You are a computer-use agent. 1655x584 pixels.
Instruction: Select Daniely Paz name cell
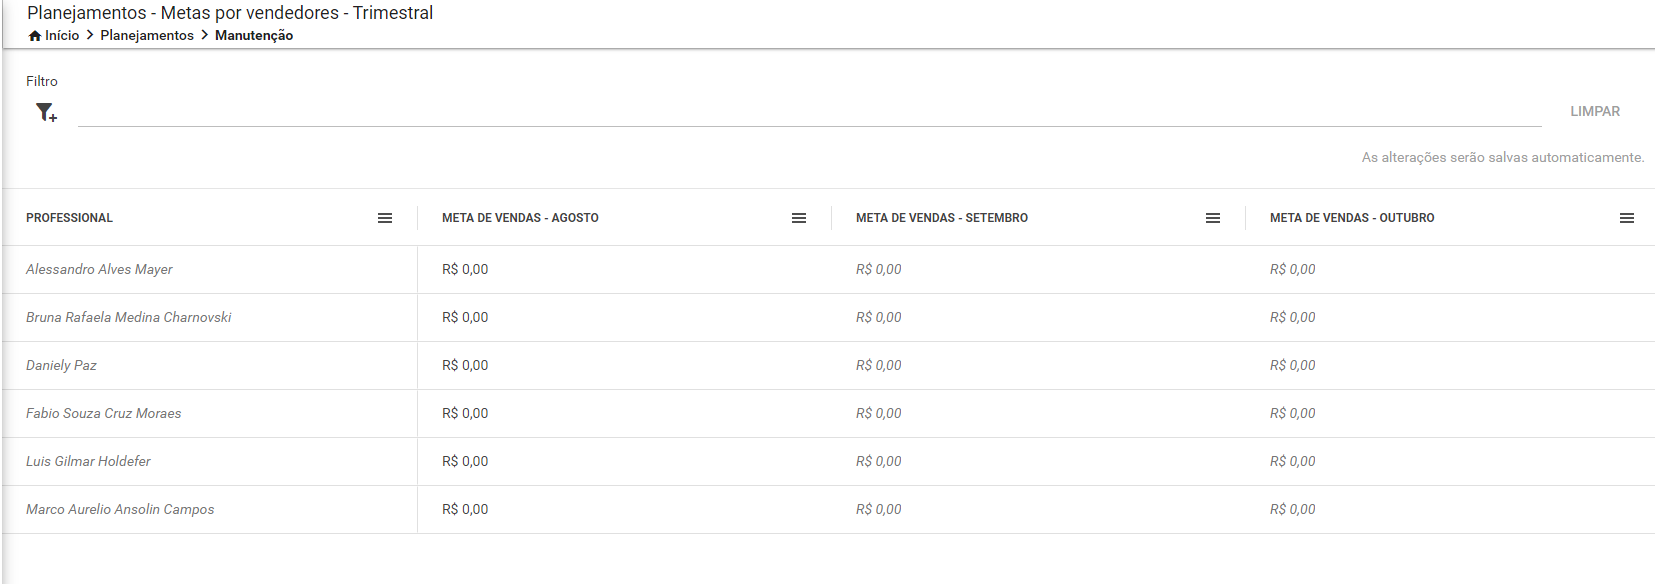click(61, 366)
